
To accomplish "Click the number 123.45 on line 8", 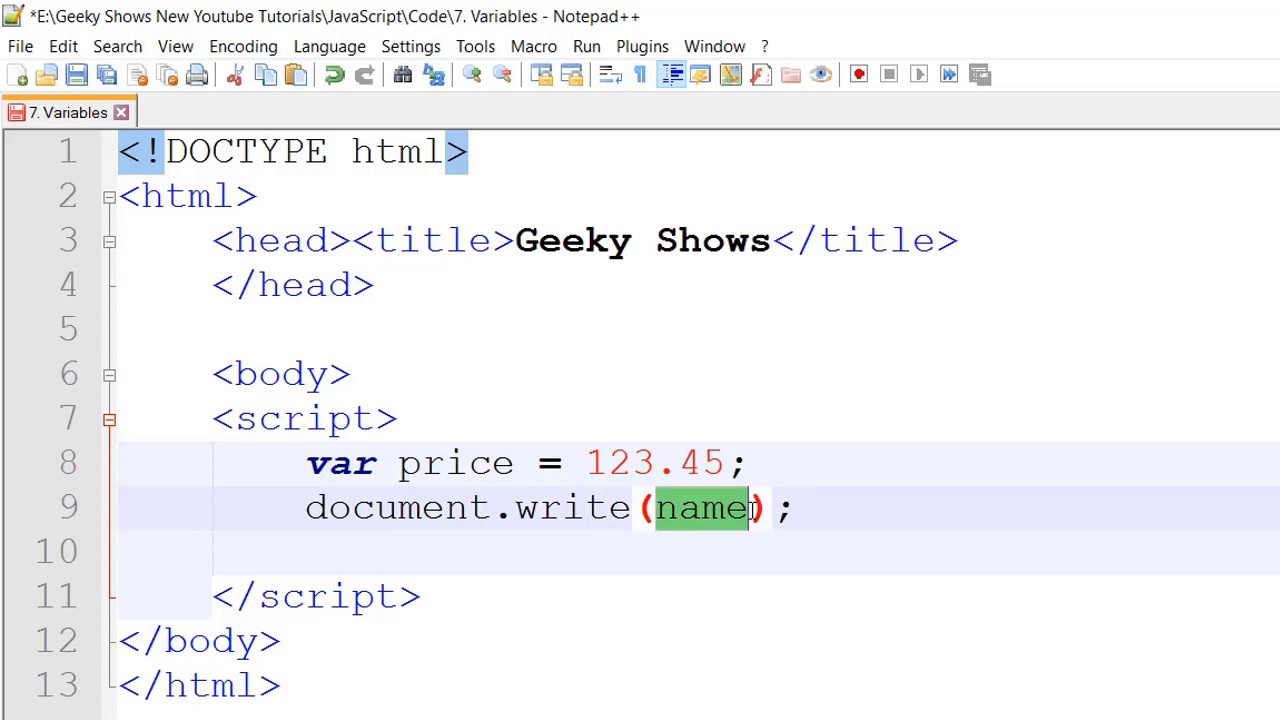I will [655, 463].
